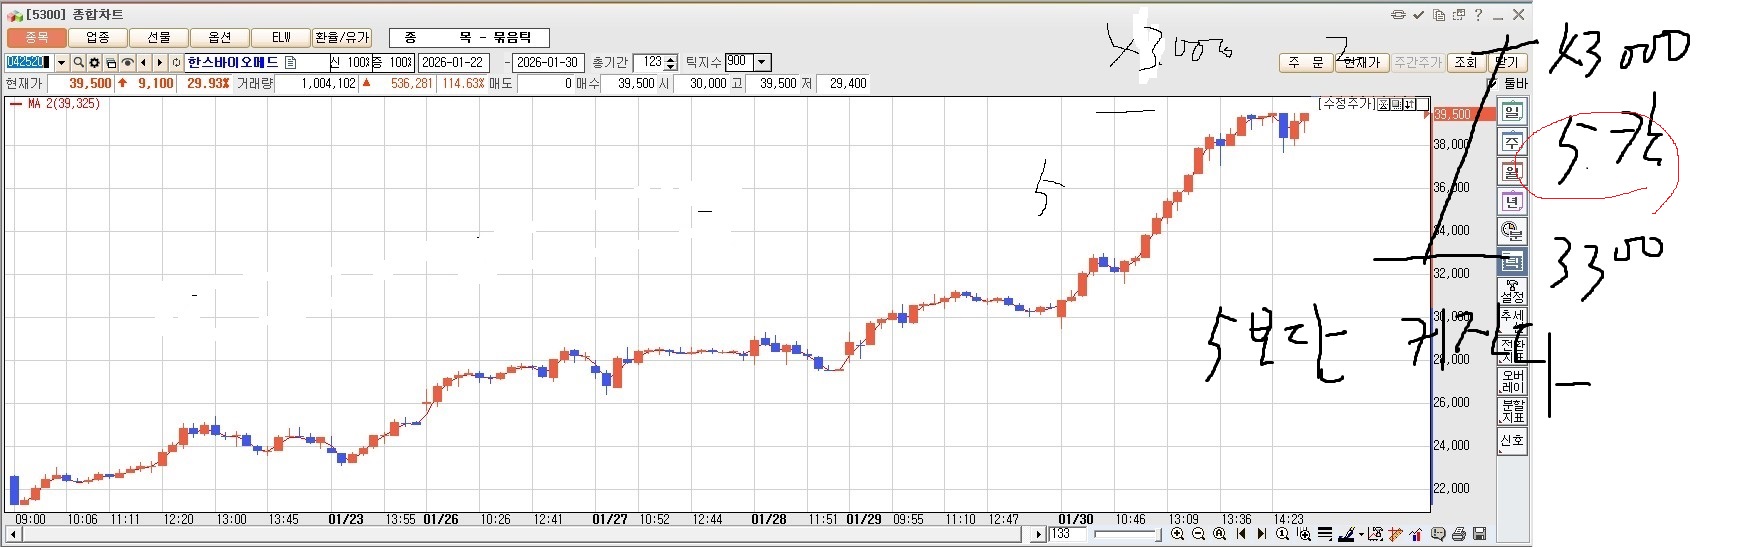Click the 주문 order button

click(1305, 62)
